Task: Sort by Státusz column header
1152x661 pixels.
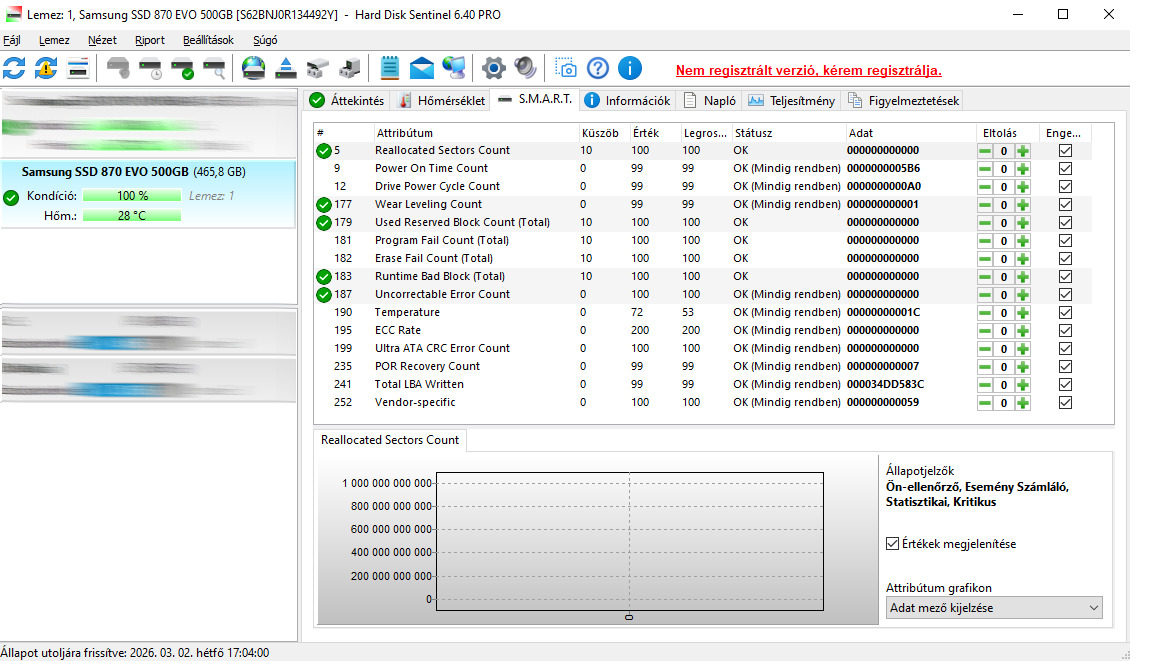Action: 789,133
